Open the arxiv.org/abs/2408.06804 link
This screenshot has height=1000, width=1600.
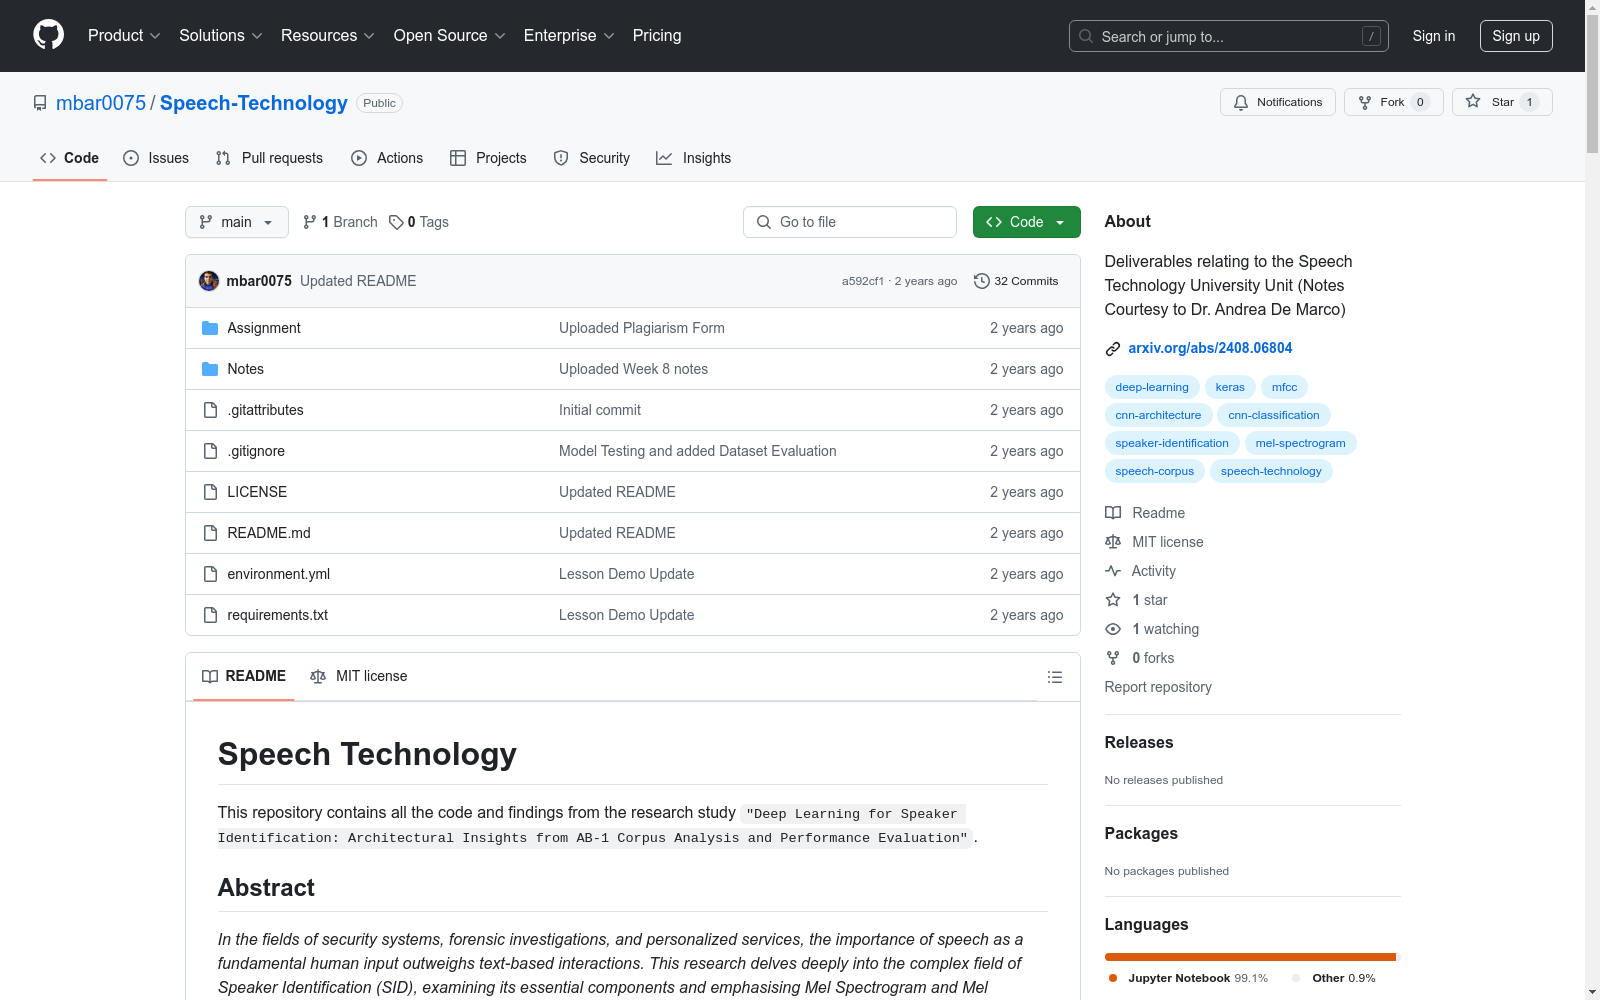[1210, 348]
